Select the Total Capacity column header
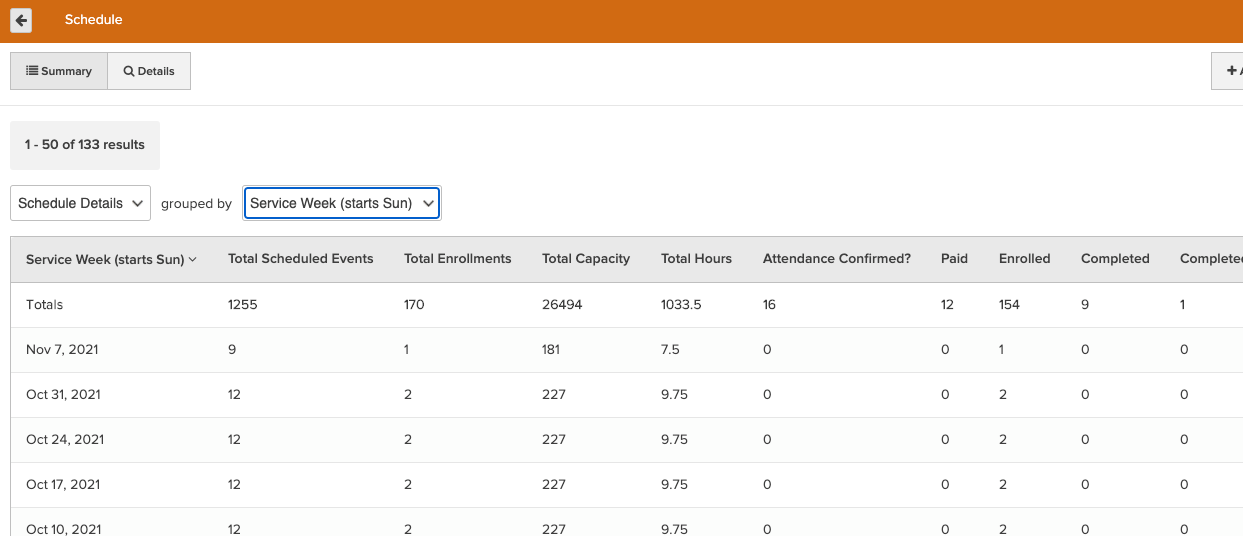 585,259
